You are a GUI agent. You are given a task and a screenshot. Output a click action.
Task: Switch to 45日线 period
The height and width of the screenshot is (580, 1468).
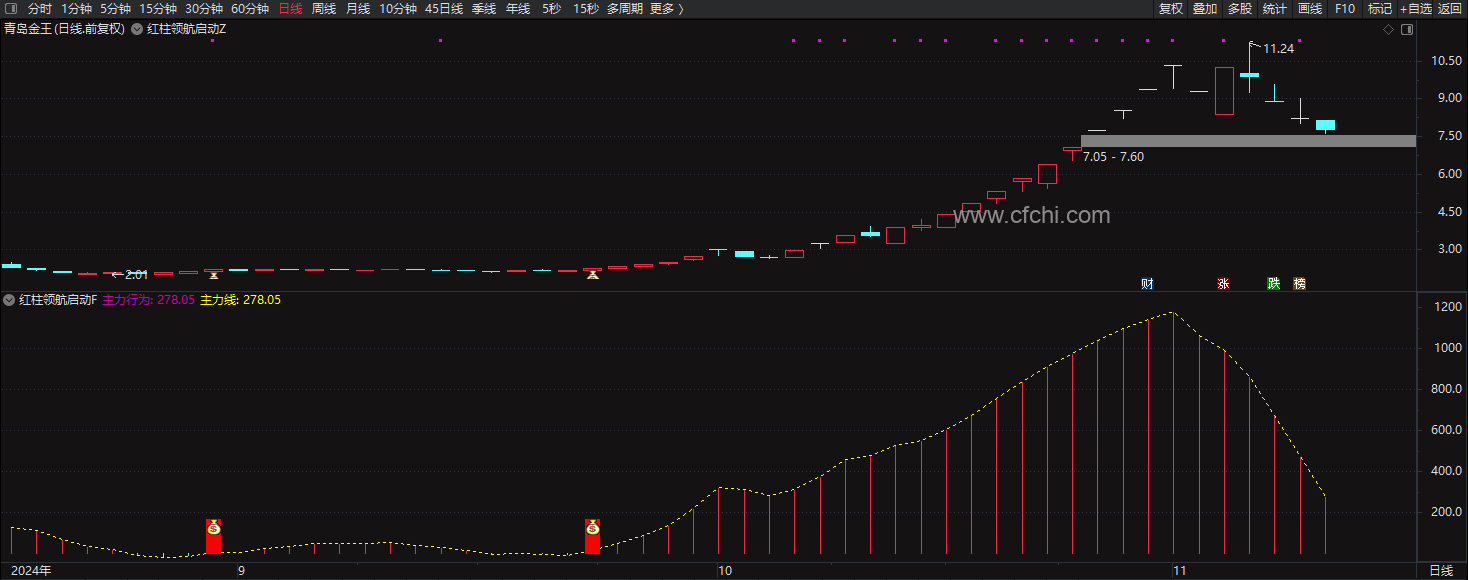click(444, 8)
